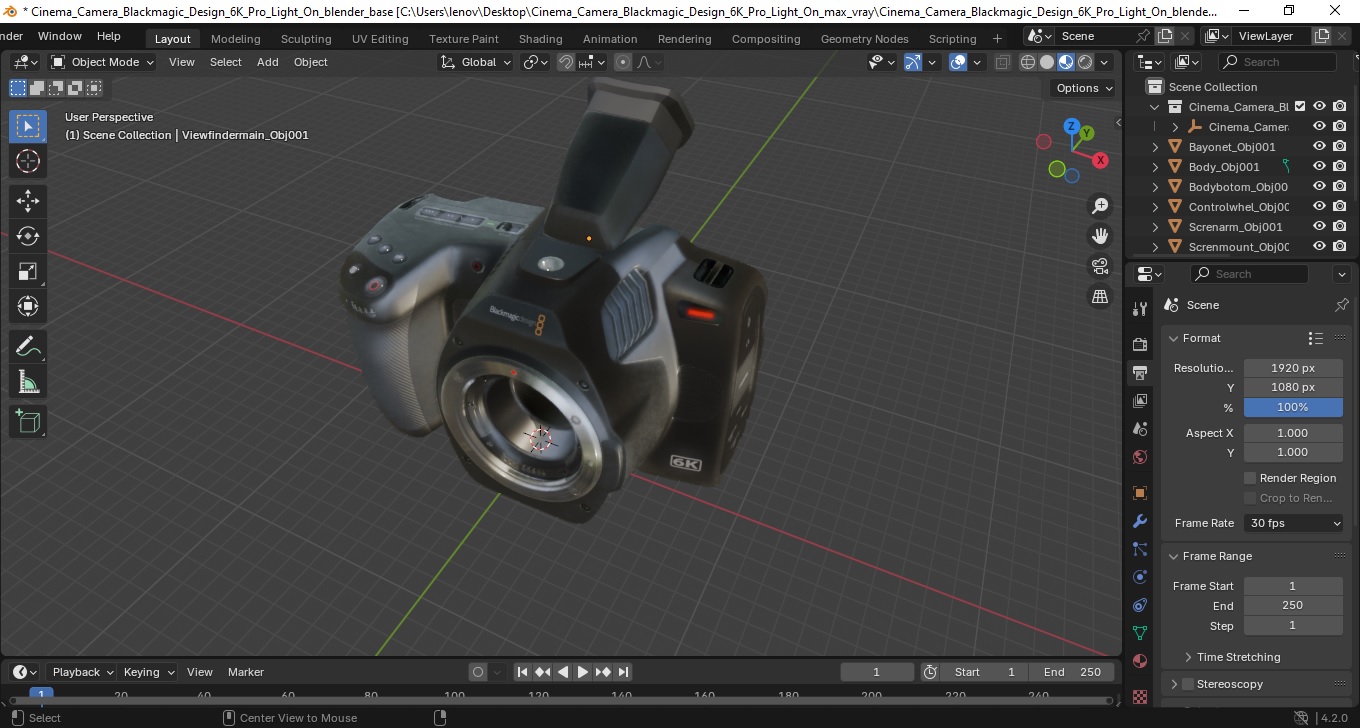Hide Body_Obj001 in the viewport

1320,166
